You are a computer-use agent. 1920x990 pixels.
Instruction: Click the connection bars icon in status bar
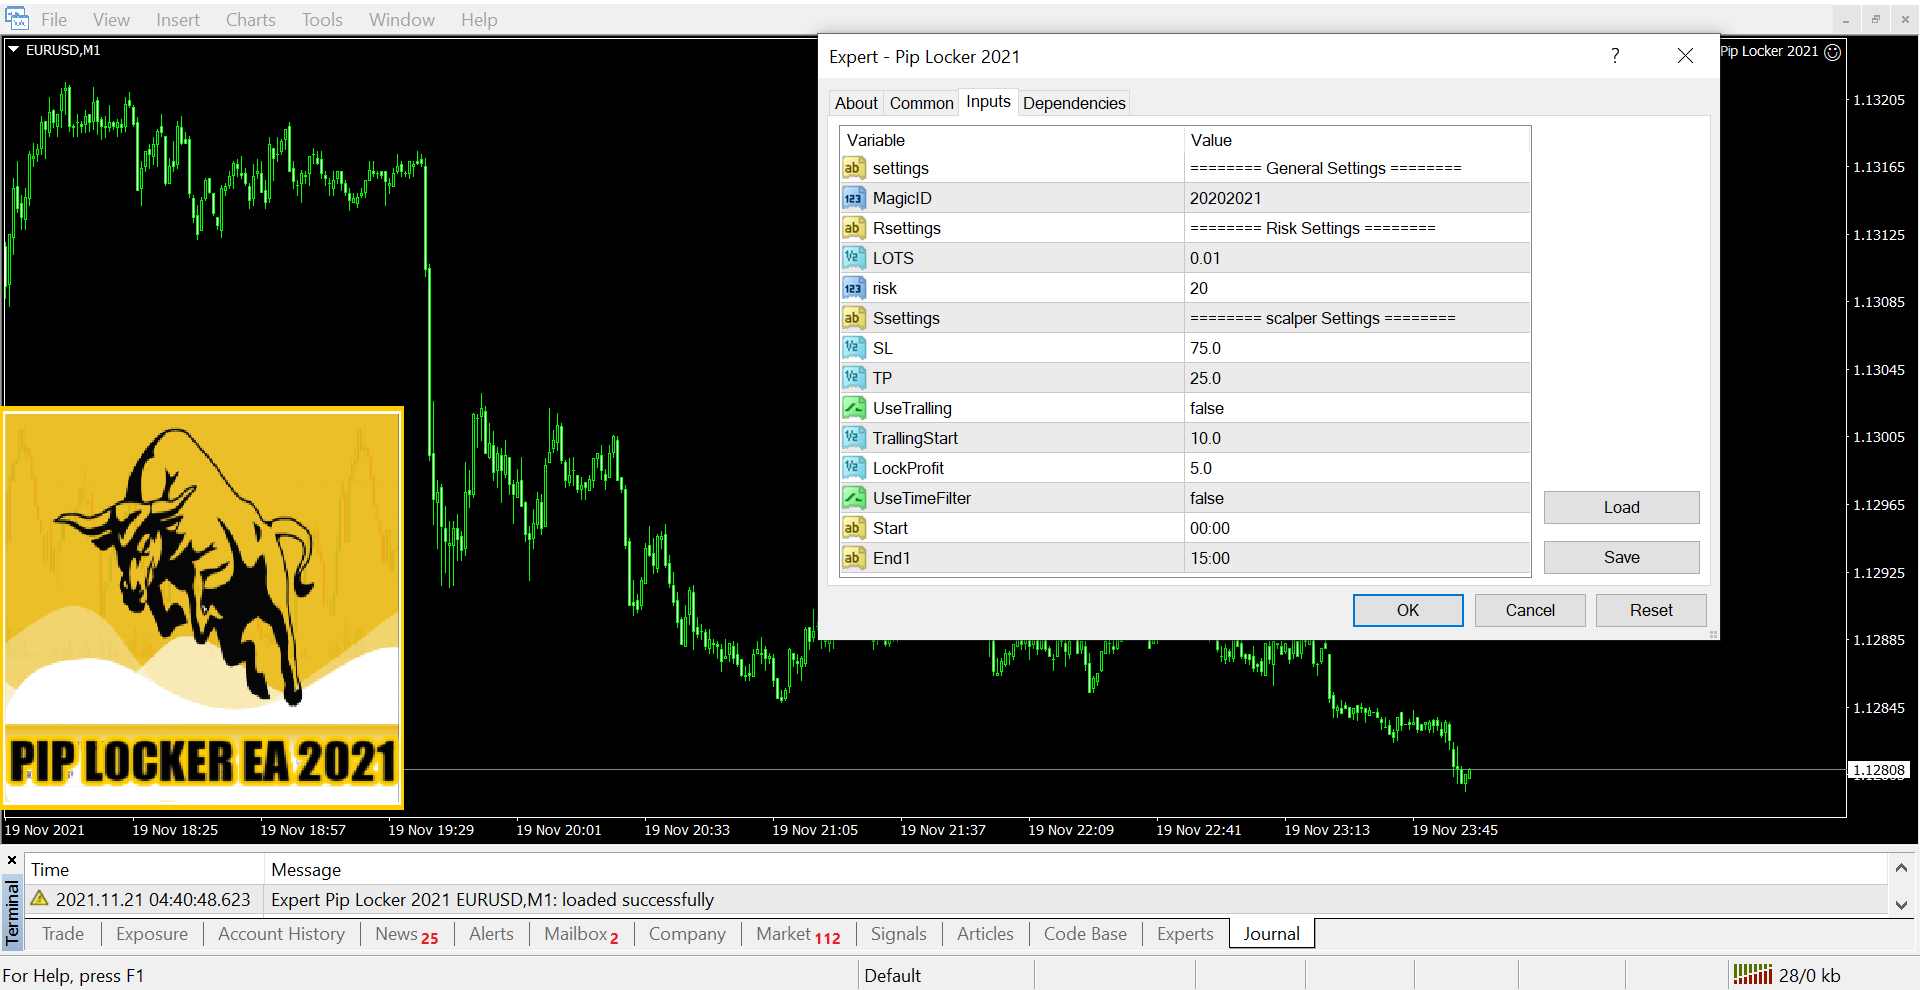tap(1753, 975)
